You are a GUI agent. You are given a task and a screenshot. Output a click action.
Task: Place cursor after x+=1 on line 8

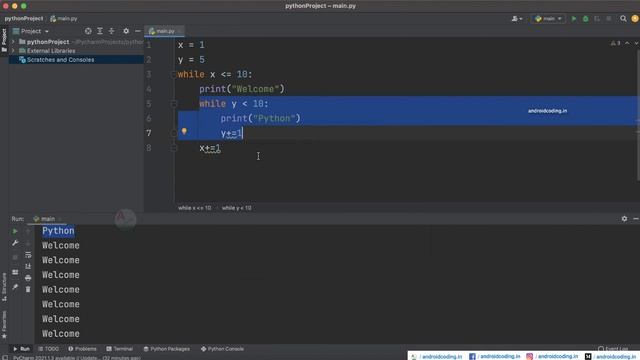[x=221, y=148]
